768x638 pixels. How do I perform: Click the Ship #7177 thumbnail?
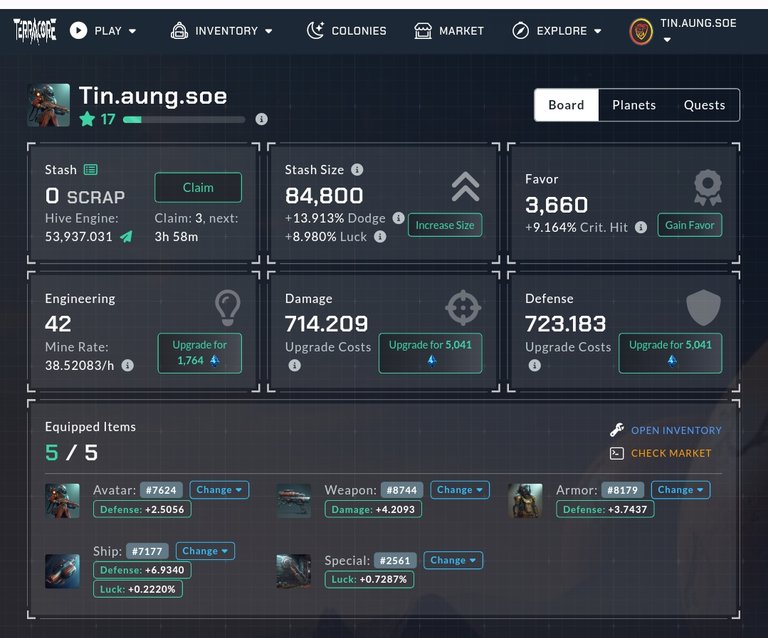pos(62,571)
